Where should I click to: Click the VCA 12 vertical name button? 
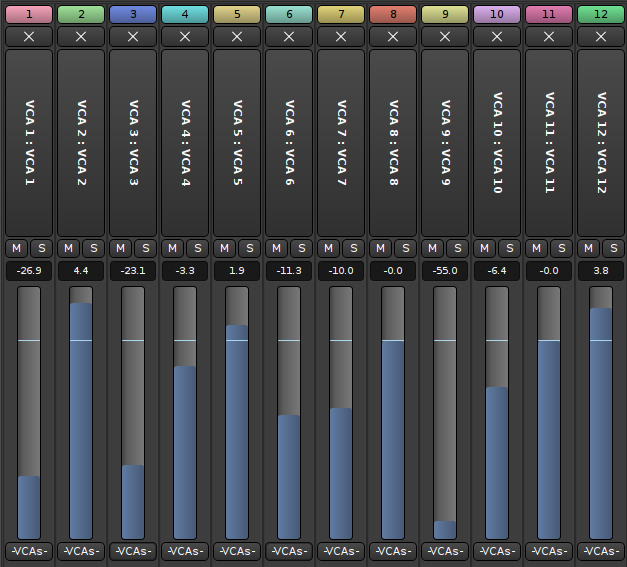pyautogui.click(x=601, y=142)
